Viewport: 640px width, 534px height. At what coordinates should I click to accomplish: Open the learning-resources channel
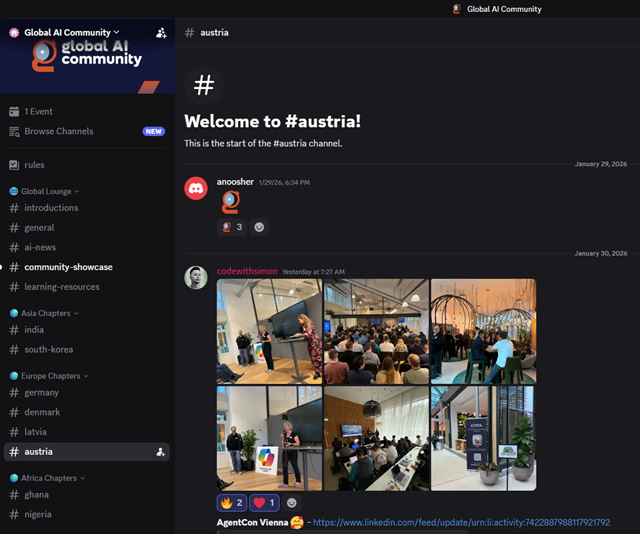(x=62, y=287)
